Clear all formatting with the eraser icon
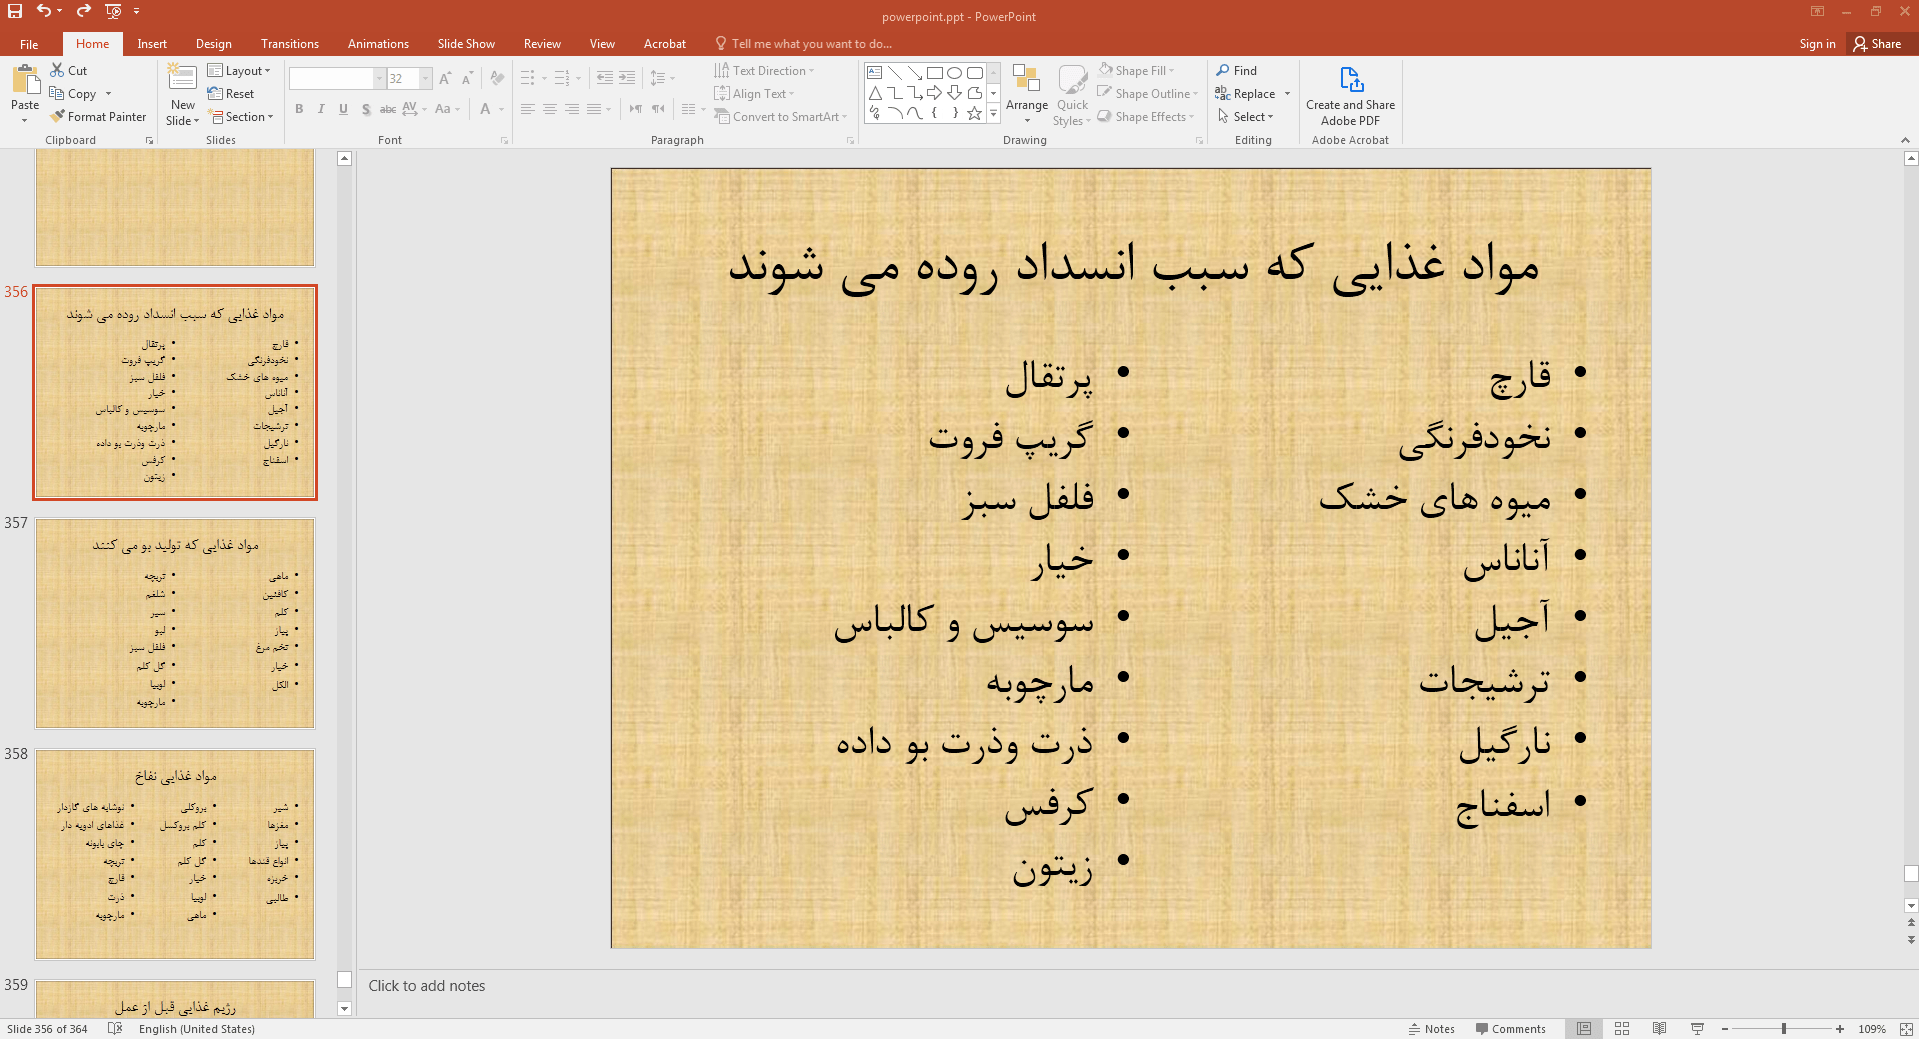 497,78
